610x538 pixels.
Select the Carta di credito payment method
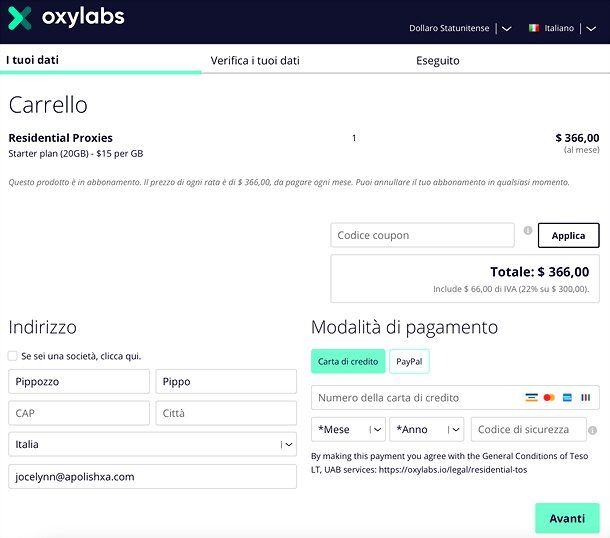(348, 361)
